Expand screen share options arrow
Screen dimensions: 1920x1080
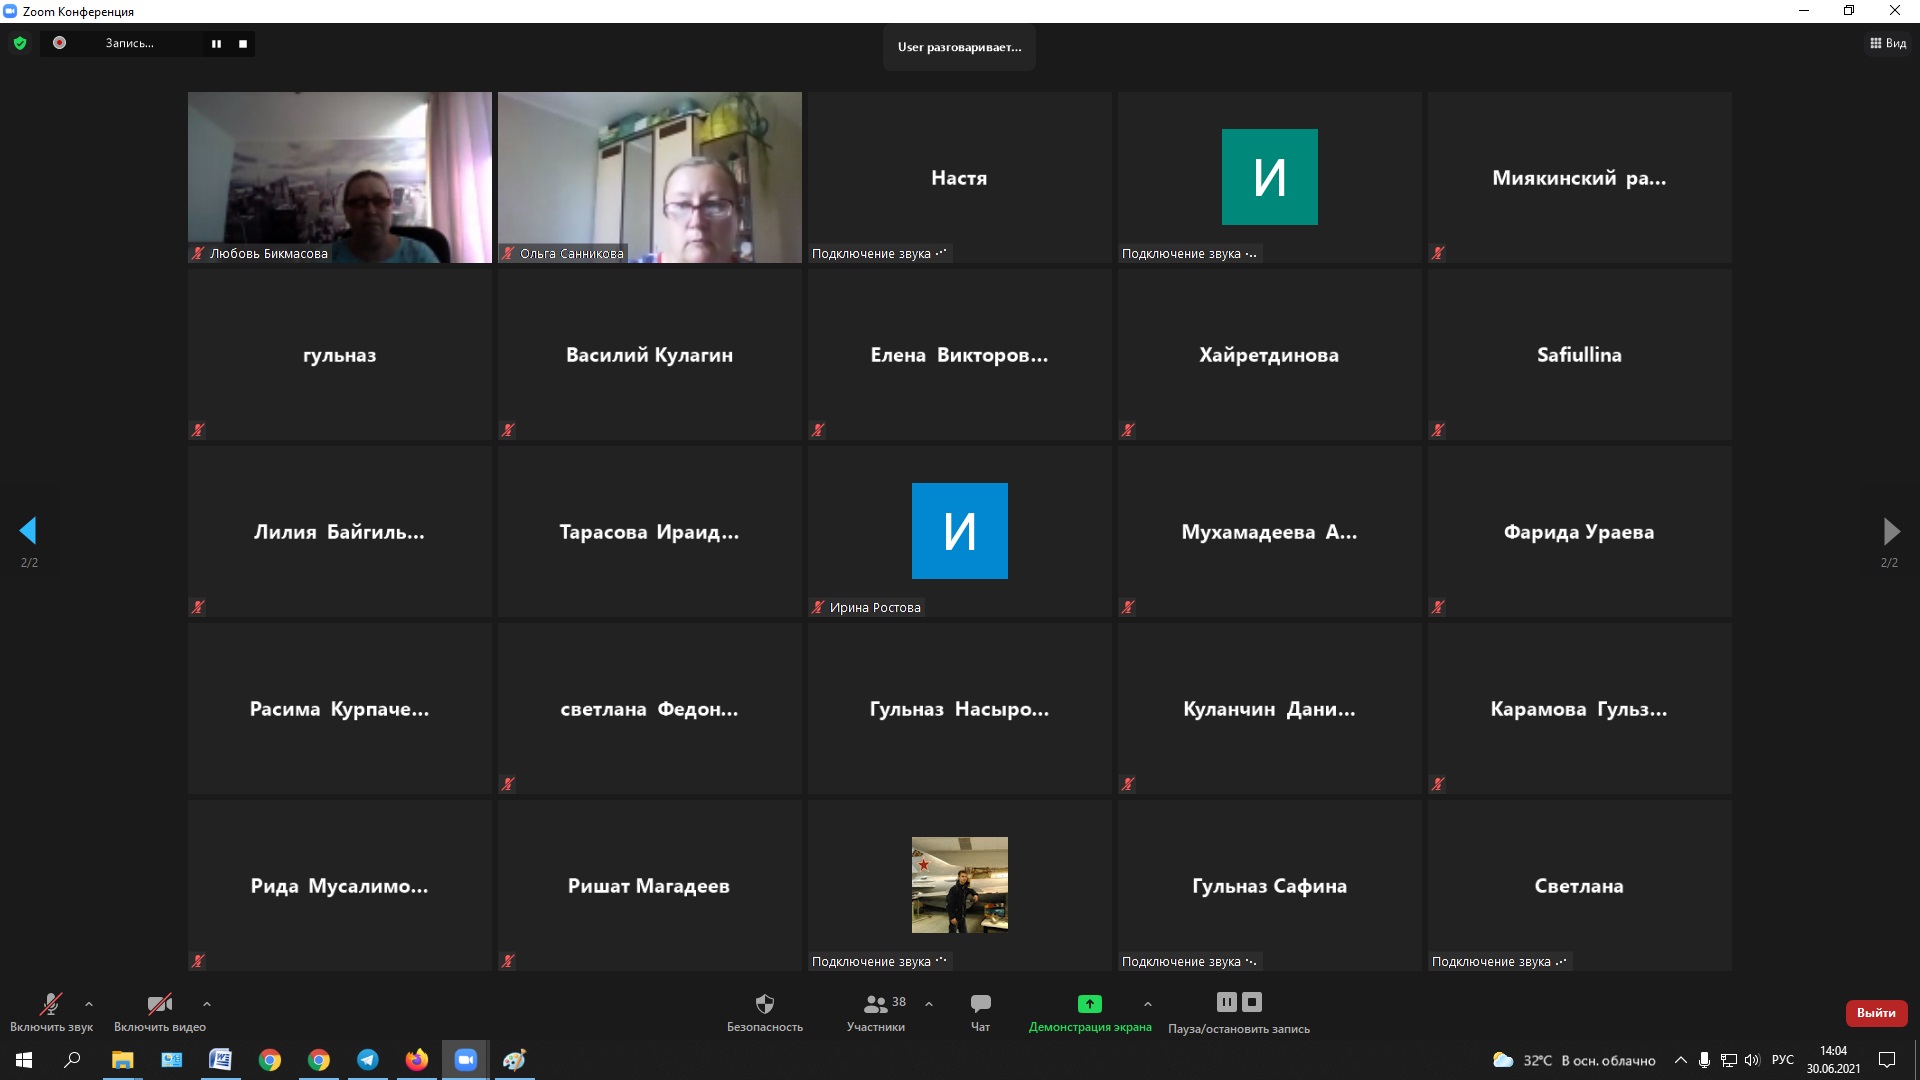(x=1148, y=1004)
